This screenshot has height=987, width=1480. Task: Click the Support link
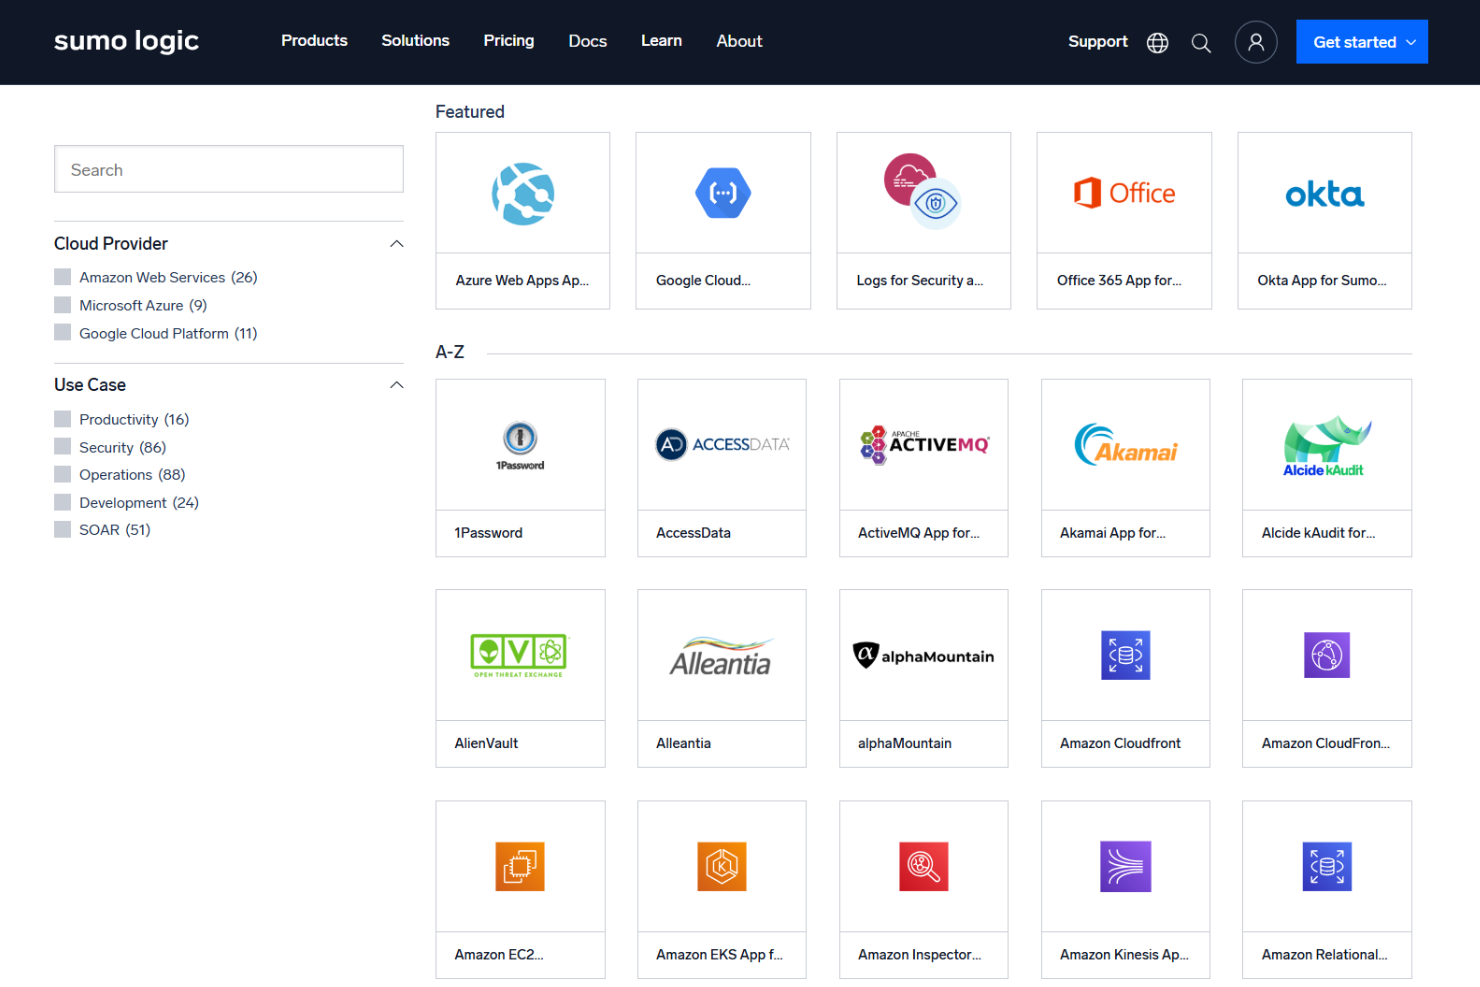[x=1097, y=42]
